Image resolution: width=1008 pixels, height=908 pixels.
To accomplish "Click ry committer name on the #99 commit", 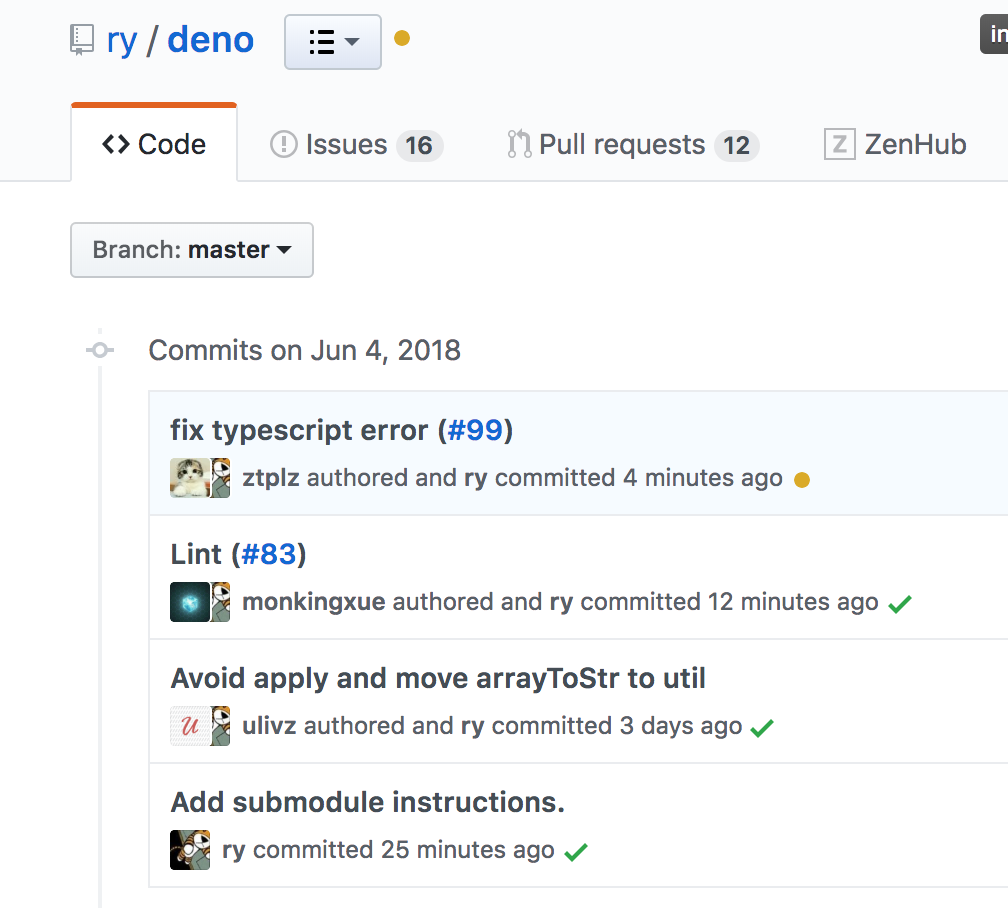I will pos(476,478).
